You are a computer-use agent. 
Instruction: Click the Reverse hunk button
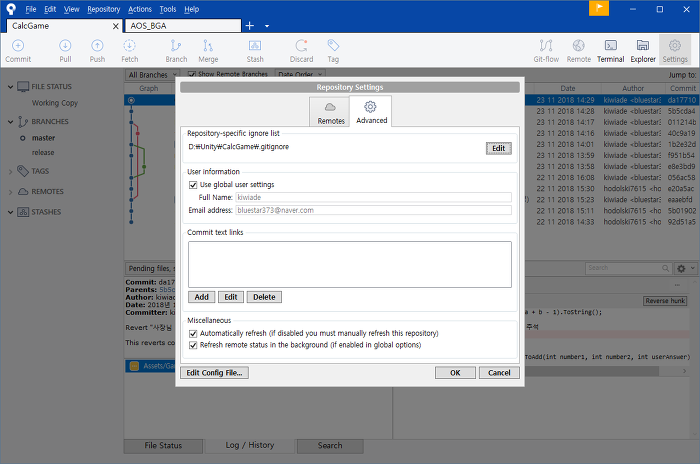coord(665,301)
